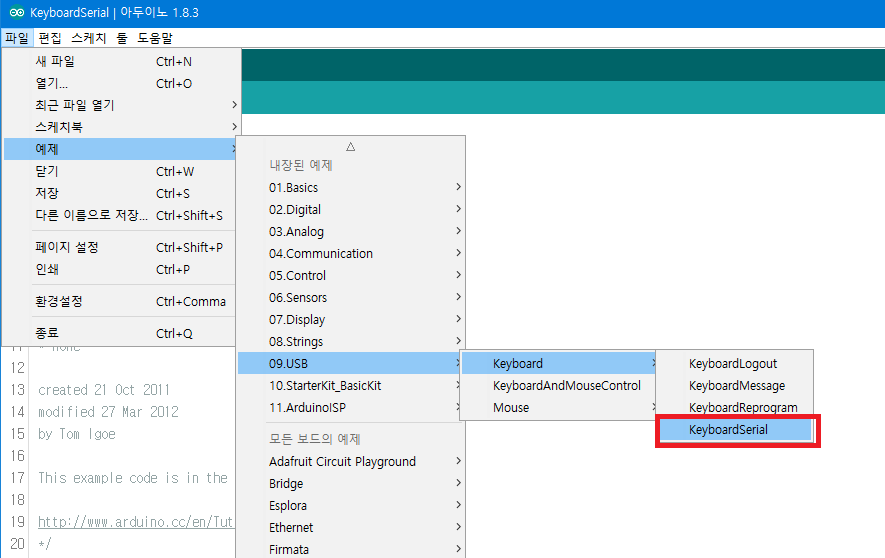Select 열기... menu entry
885x558 pixels.
[119, 84]
